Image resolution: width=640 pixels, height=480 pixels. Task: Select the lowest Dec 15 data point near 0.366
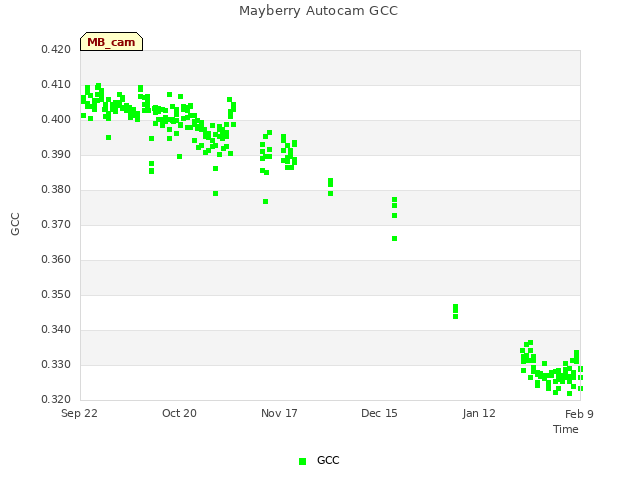[394, 238]
